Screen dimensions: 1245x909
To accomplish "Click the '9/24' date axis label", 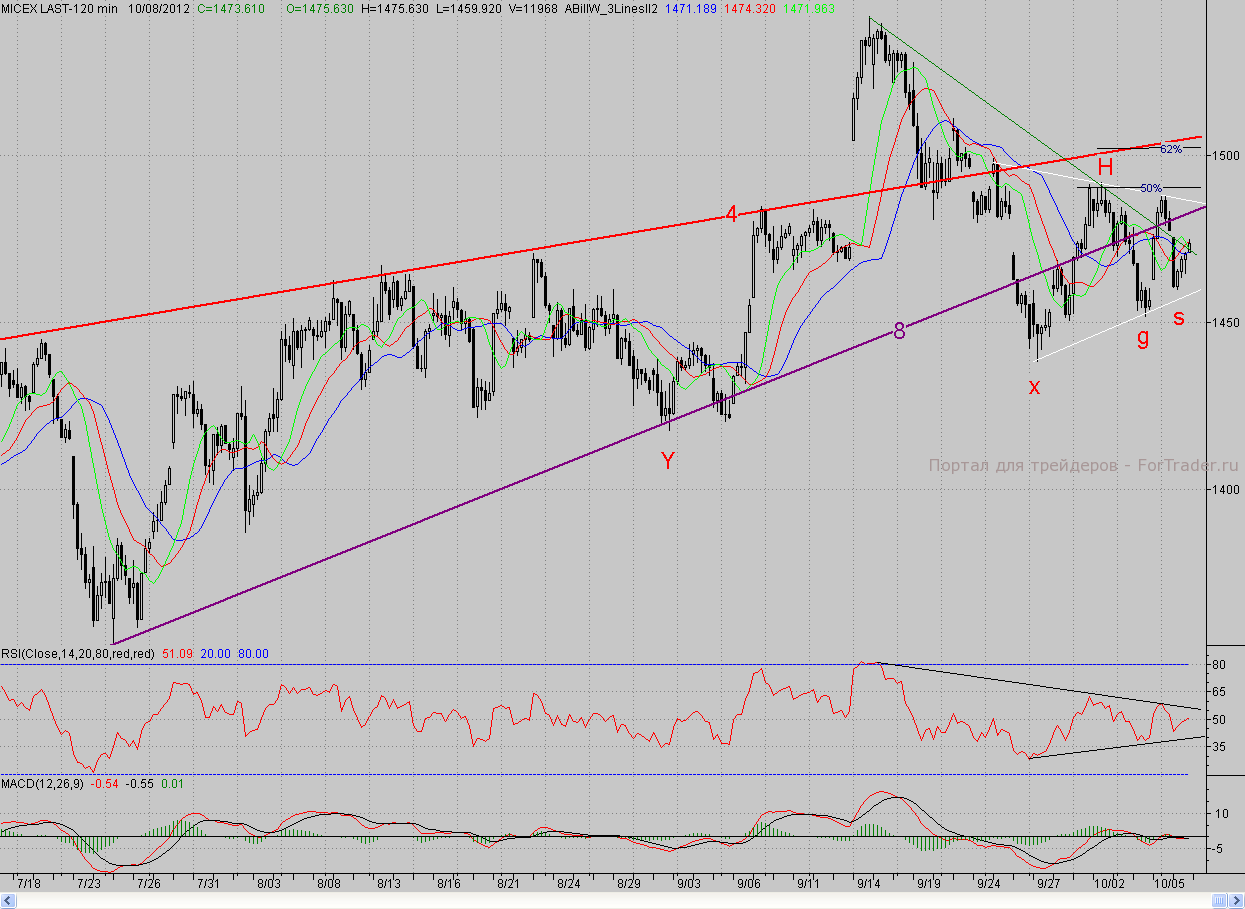I will (x=989, y=884).
